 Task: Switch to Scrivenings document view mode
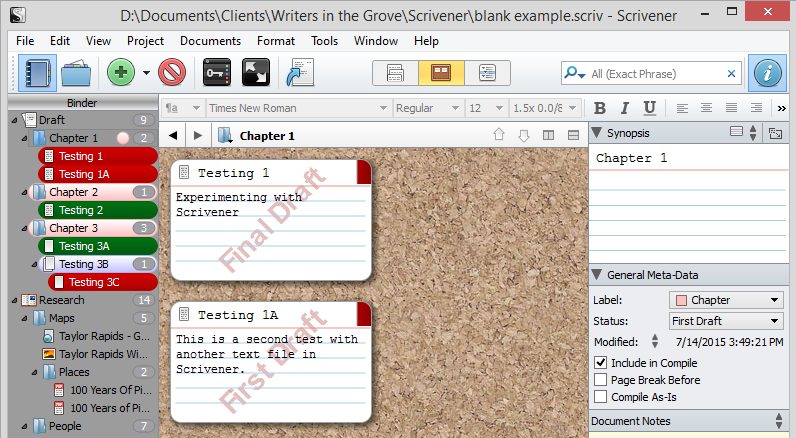coord(395,73)
